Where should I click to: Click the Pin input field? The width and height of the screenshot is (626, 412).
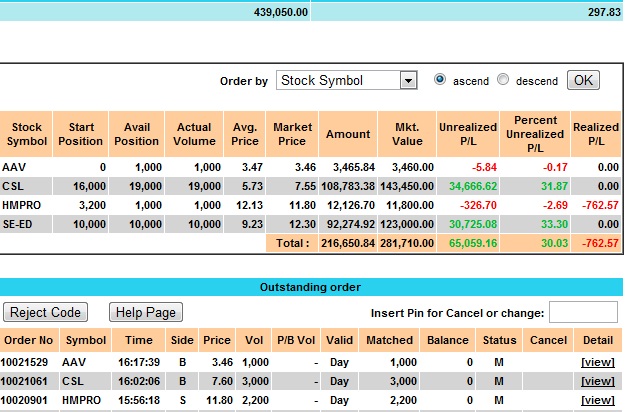coord(583,313)
